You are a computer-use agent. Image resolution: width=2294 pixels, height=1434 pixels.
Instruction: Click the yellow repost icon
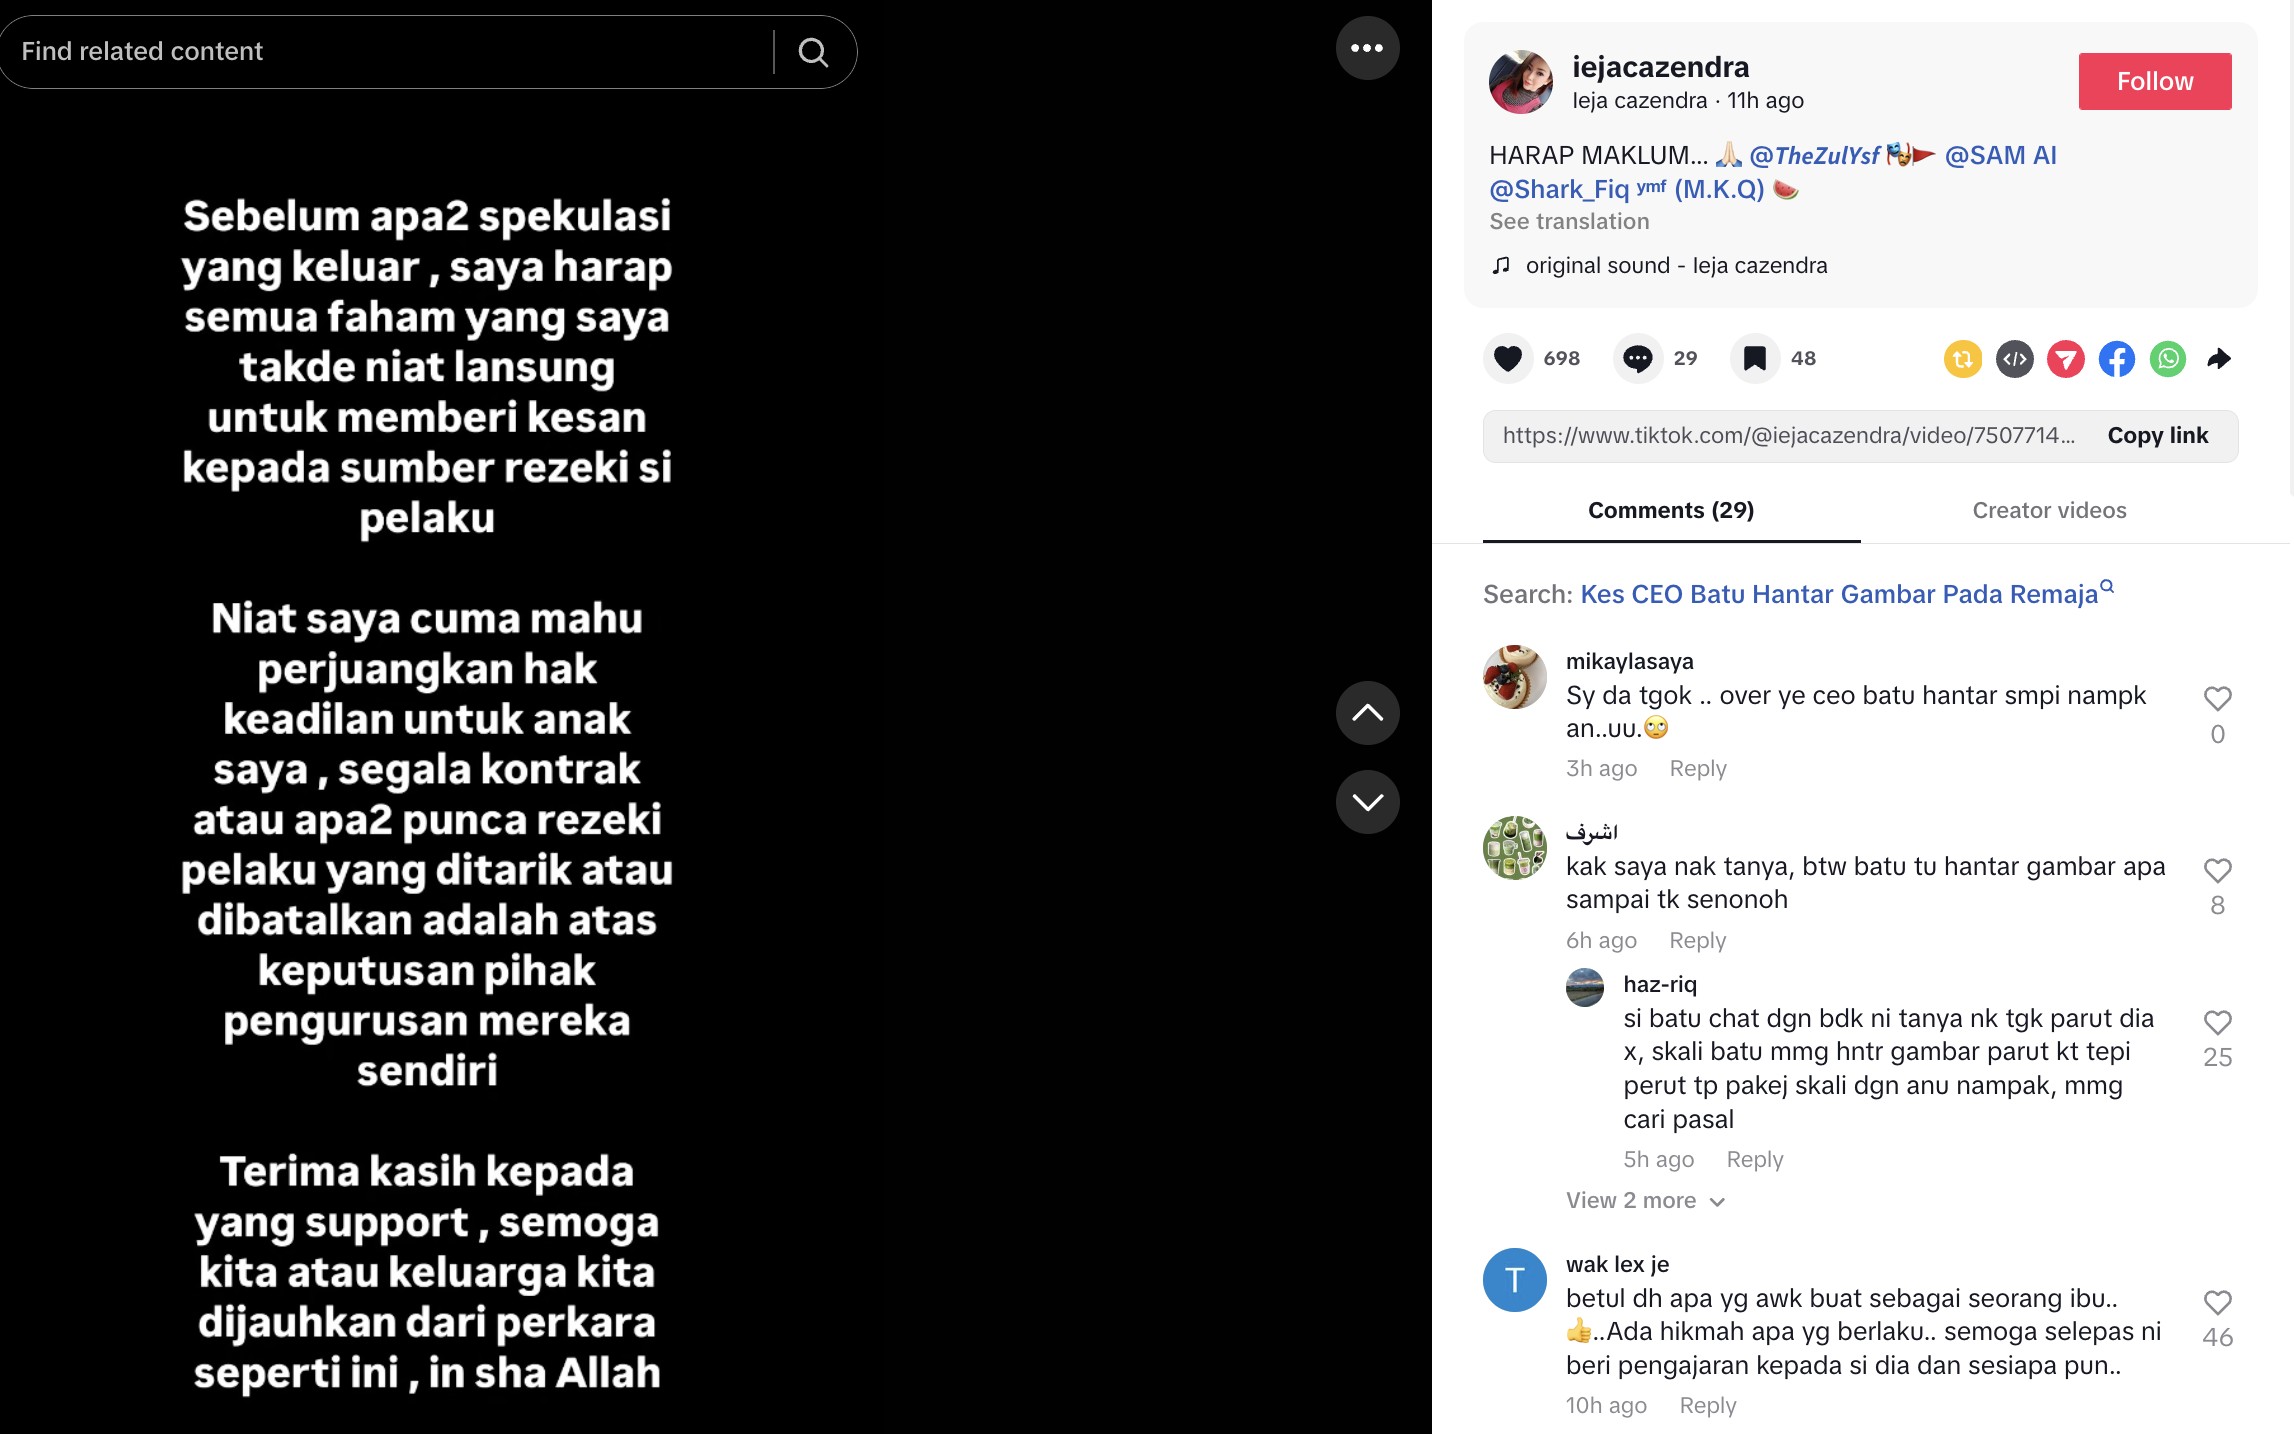[x=1963, y=359]
